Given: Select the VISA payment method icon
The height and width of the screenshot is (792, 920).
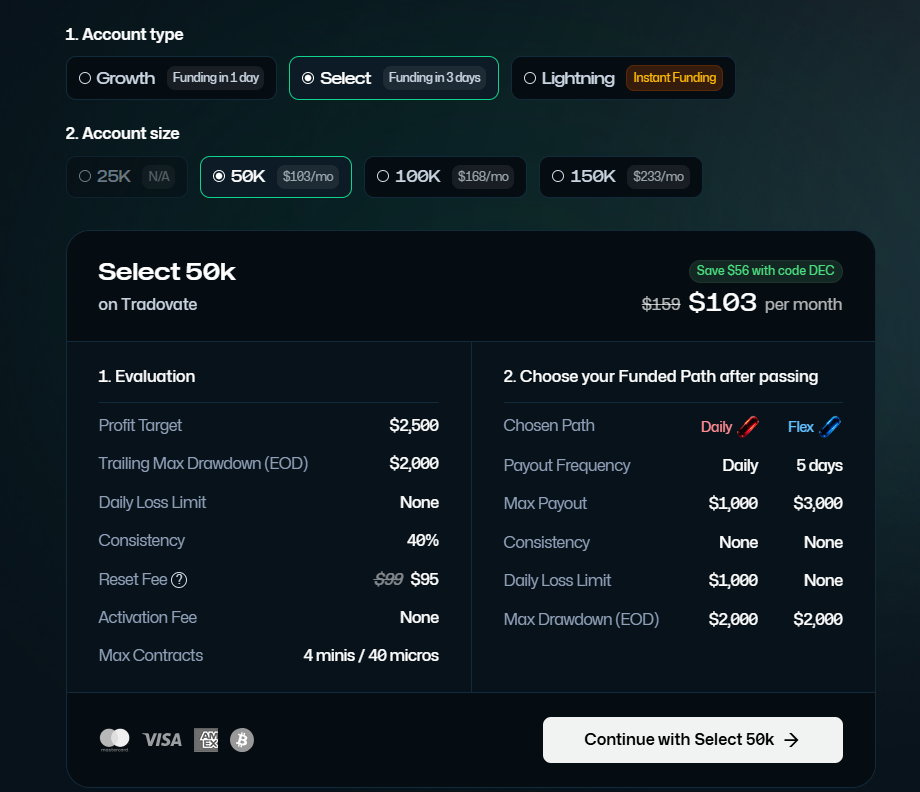Looking at the screenshot, I should click(163, 740).
